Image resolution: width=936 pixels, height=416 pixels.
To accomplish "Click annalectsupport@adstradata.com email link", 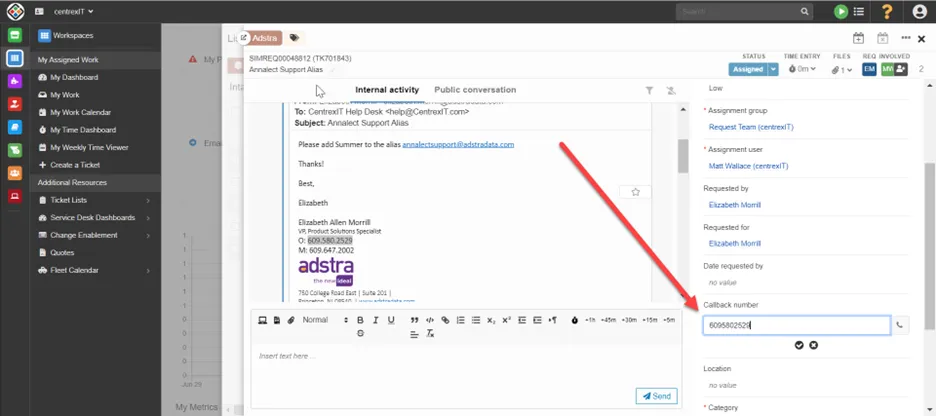I will tap(458, 144).
